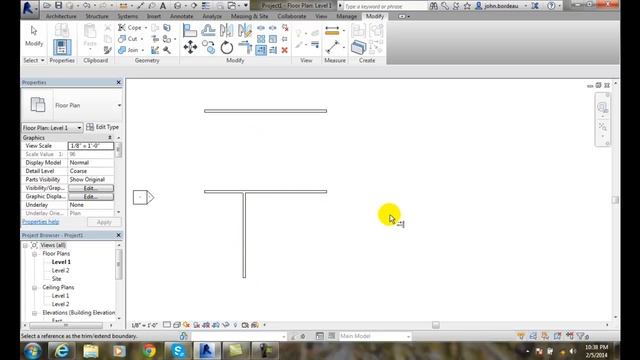Collapse the Graphics section in Properties

[x=110, y=138]
